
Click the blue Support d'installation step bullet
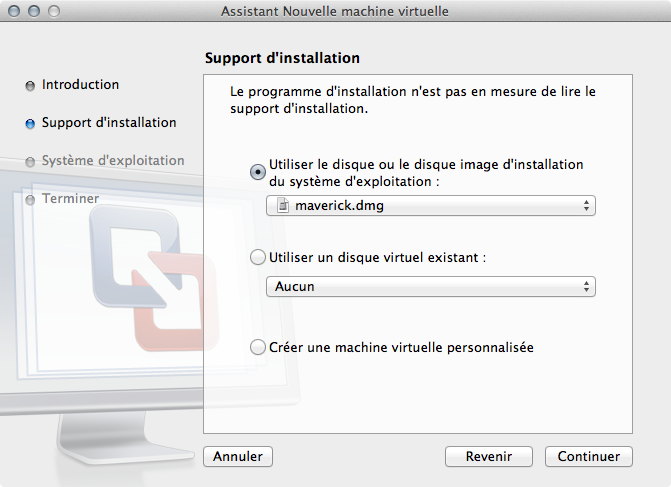pyautogui.click(x=30, y=124)
